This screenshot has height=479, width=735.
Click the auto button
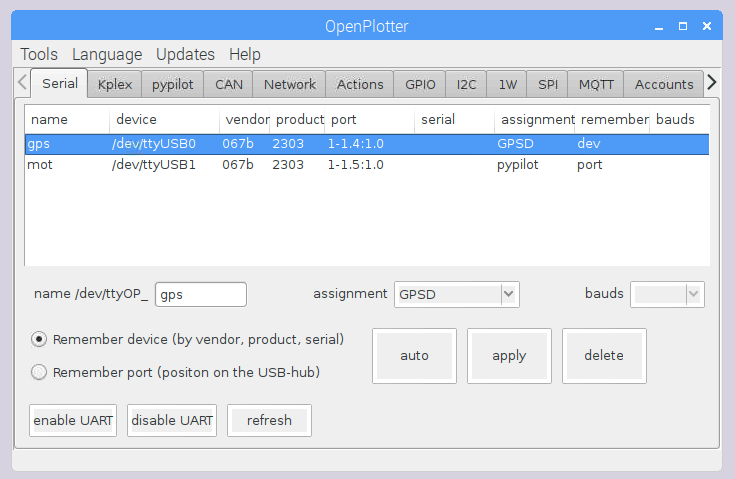414,356
